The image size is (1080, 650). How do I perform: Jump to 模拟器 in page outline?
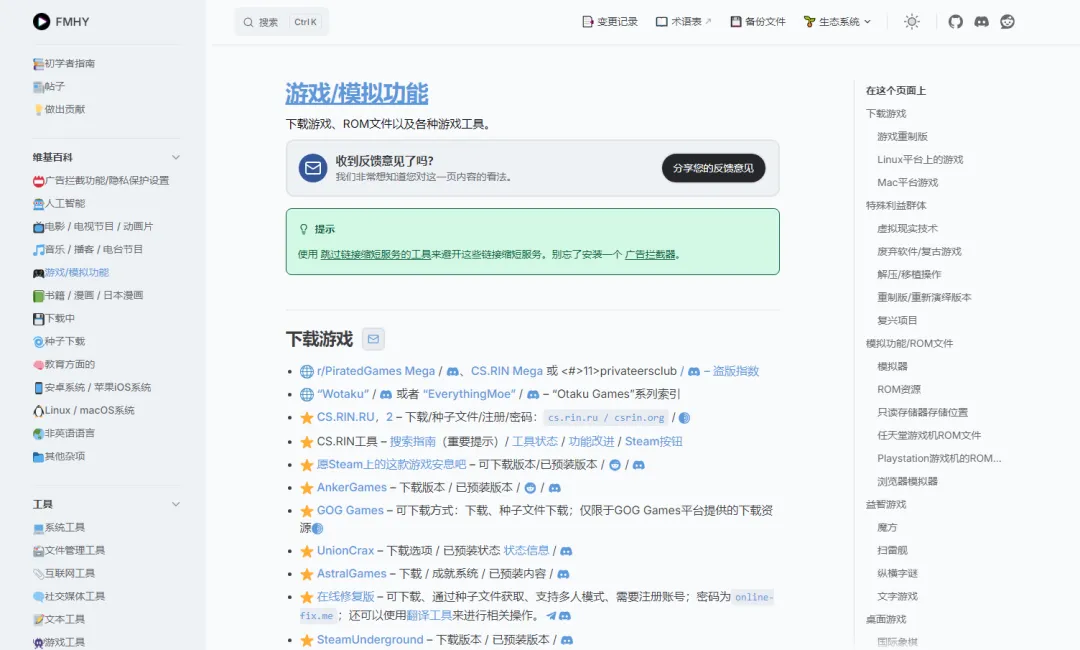click(892, 366)
